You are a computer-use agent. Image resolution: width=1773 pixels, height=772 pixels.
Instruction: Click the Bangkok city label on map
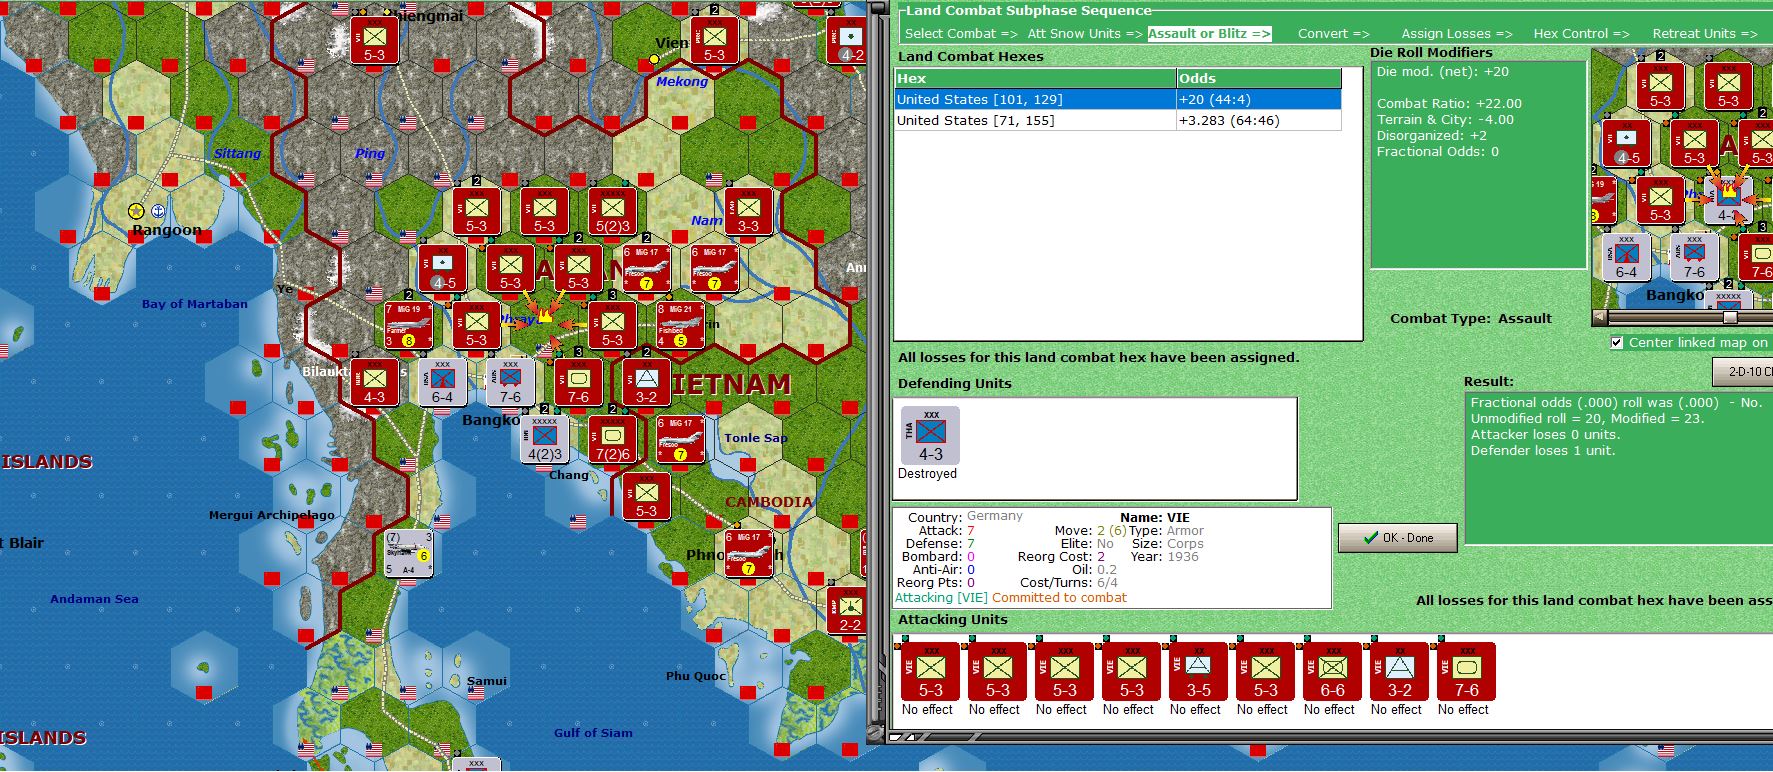point(491,420)
